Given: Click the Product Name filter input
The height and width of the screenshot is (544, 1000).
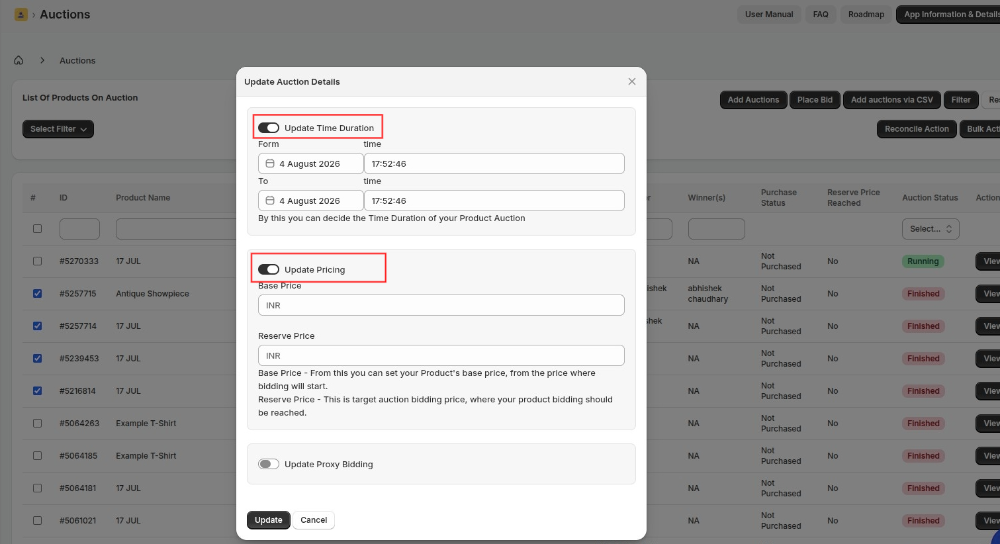Looking at the screenshot, I should (x=176, y=229).
